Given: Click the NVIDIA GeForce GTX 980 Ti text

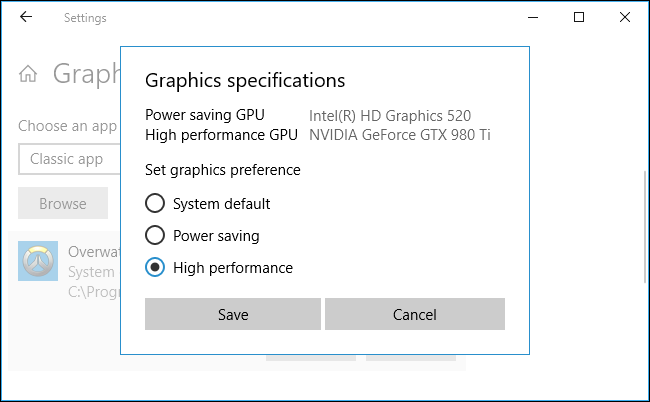Looking at the screenshot, I should coord(400,135).
